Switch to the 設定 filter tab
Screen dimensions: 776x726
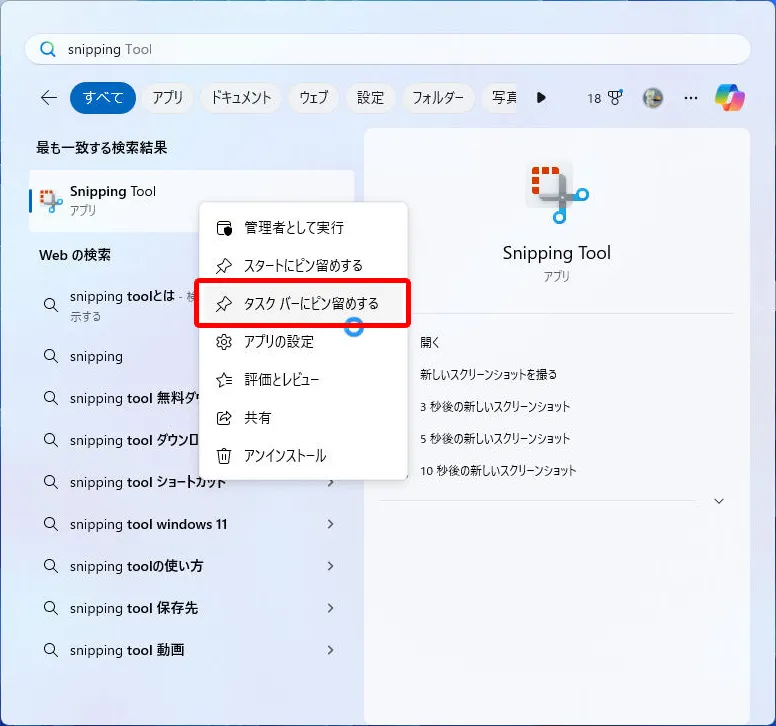pyautogui.click(x=370, y=98)
